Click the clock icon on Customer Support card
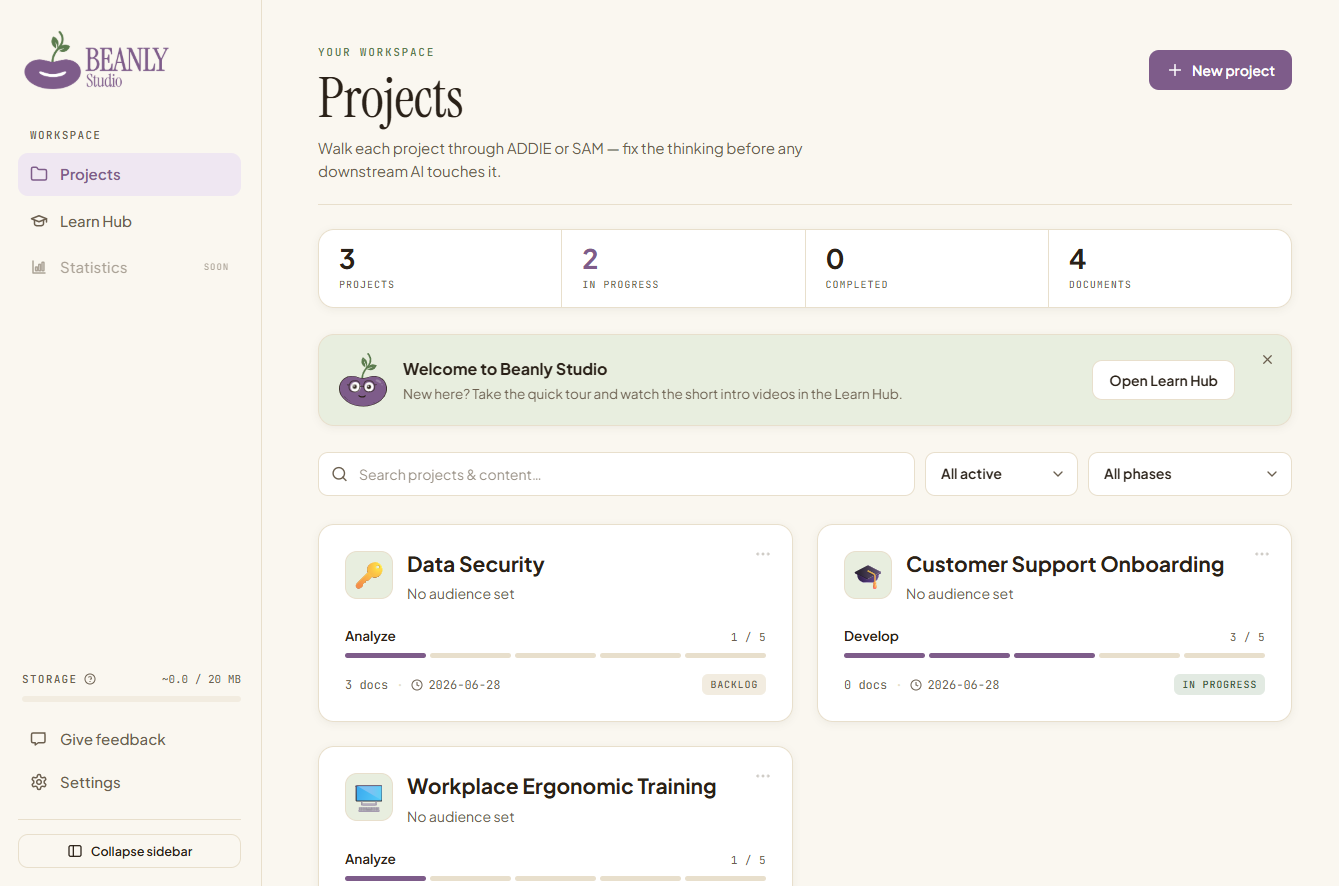1339x886 pixels. (x=916, y=685)
